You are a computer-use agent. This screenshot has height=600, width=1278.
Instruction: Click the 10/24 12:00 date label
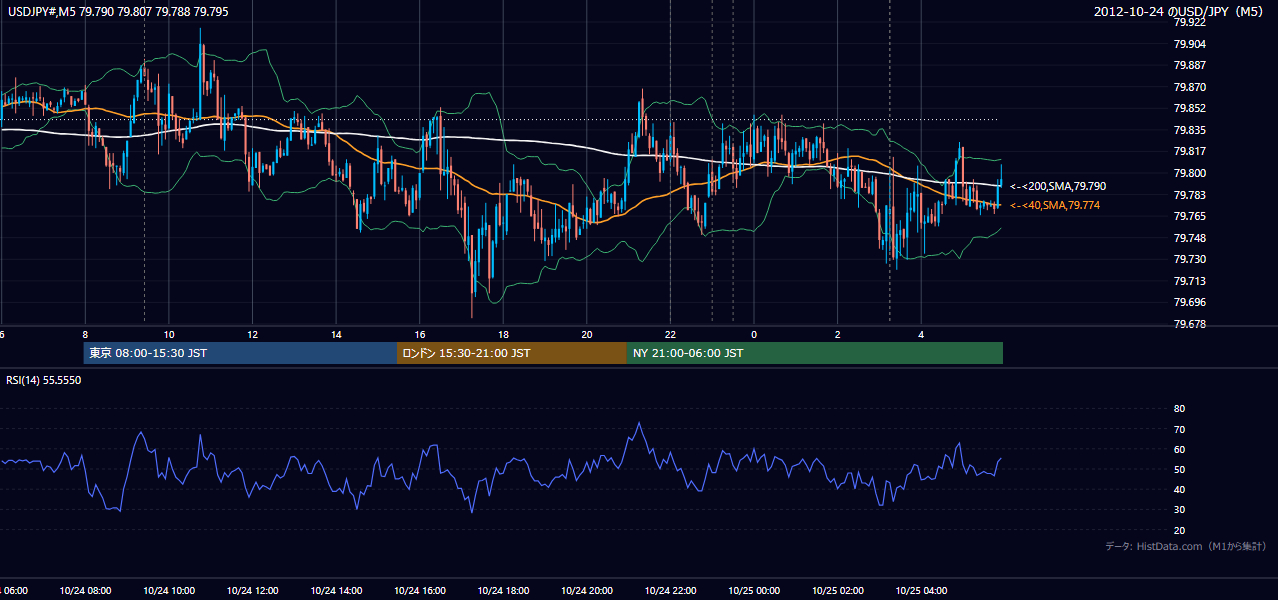pyautogui.click(x=252, y=590)
